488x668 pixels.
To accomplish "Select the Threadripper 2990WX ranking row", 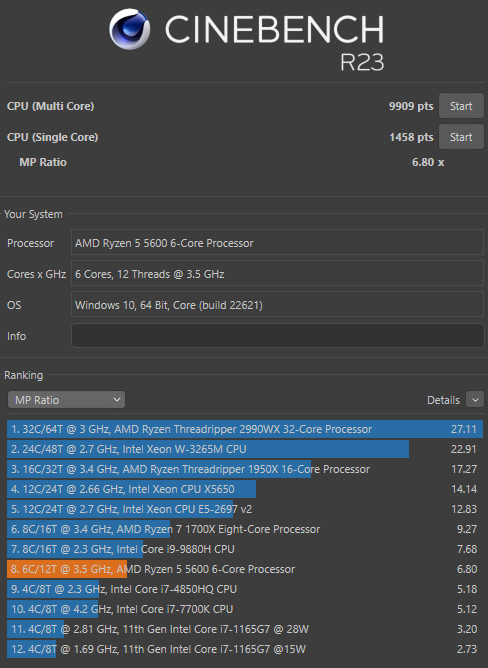I will pyautogui.click(x=245, y=429).
